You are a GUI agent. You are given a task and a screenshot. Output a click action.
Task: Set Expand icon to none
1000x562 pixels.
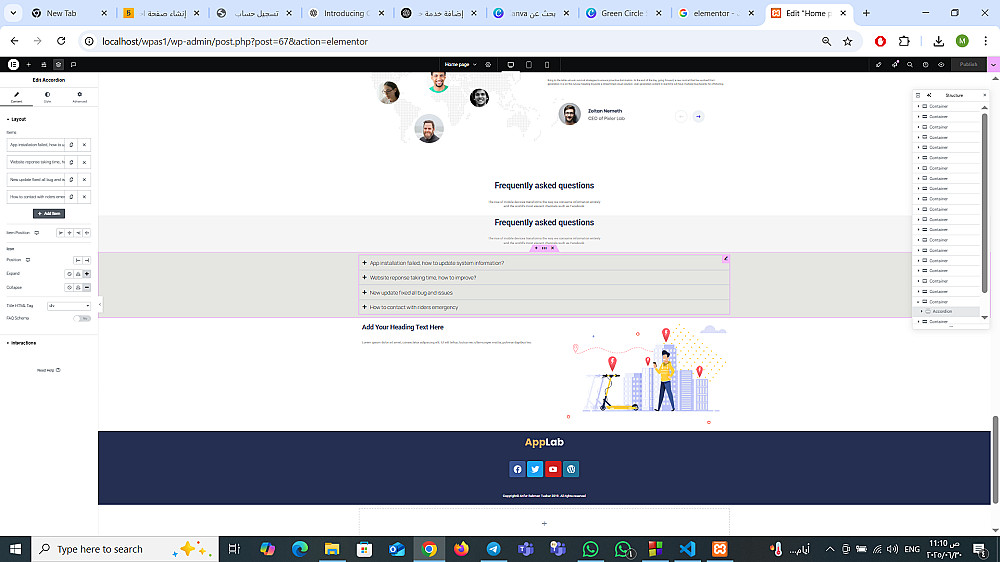click(x=69, y=274)
